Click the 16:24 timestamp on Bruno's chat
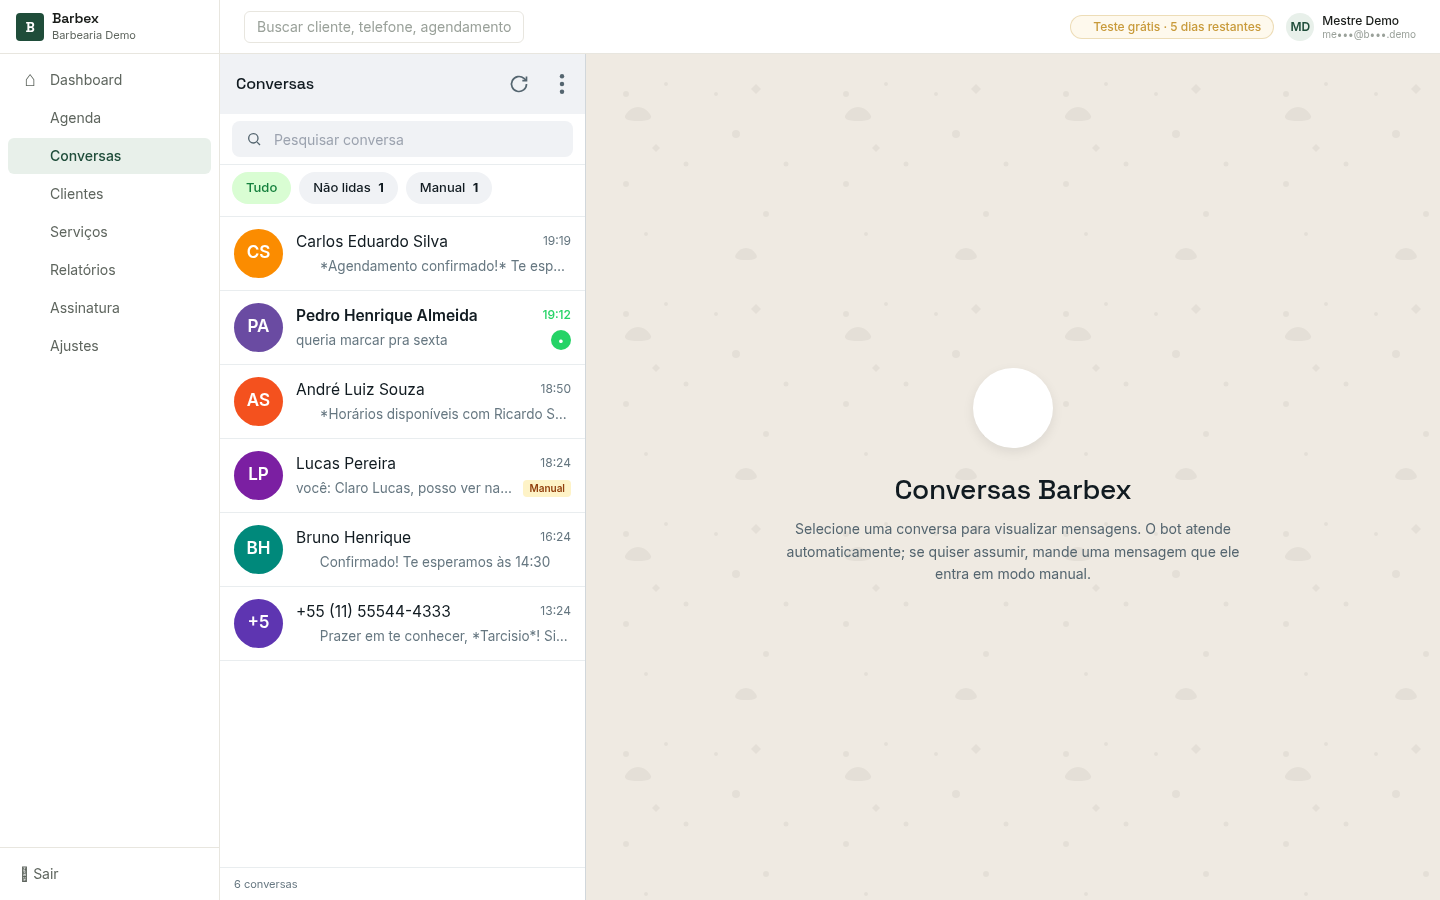The image size is (1440, 900). click(556, 537)
